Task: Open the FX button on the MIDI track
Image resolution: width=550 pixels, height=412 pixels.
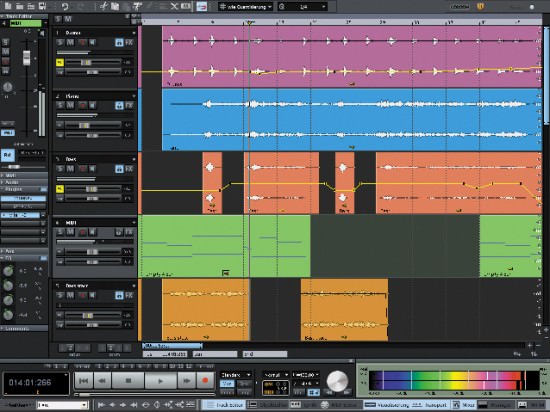Action: pyautogui.click(x=129, y=232)
